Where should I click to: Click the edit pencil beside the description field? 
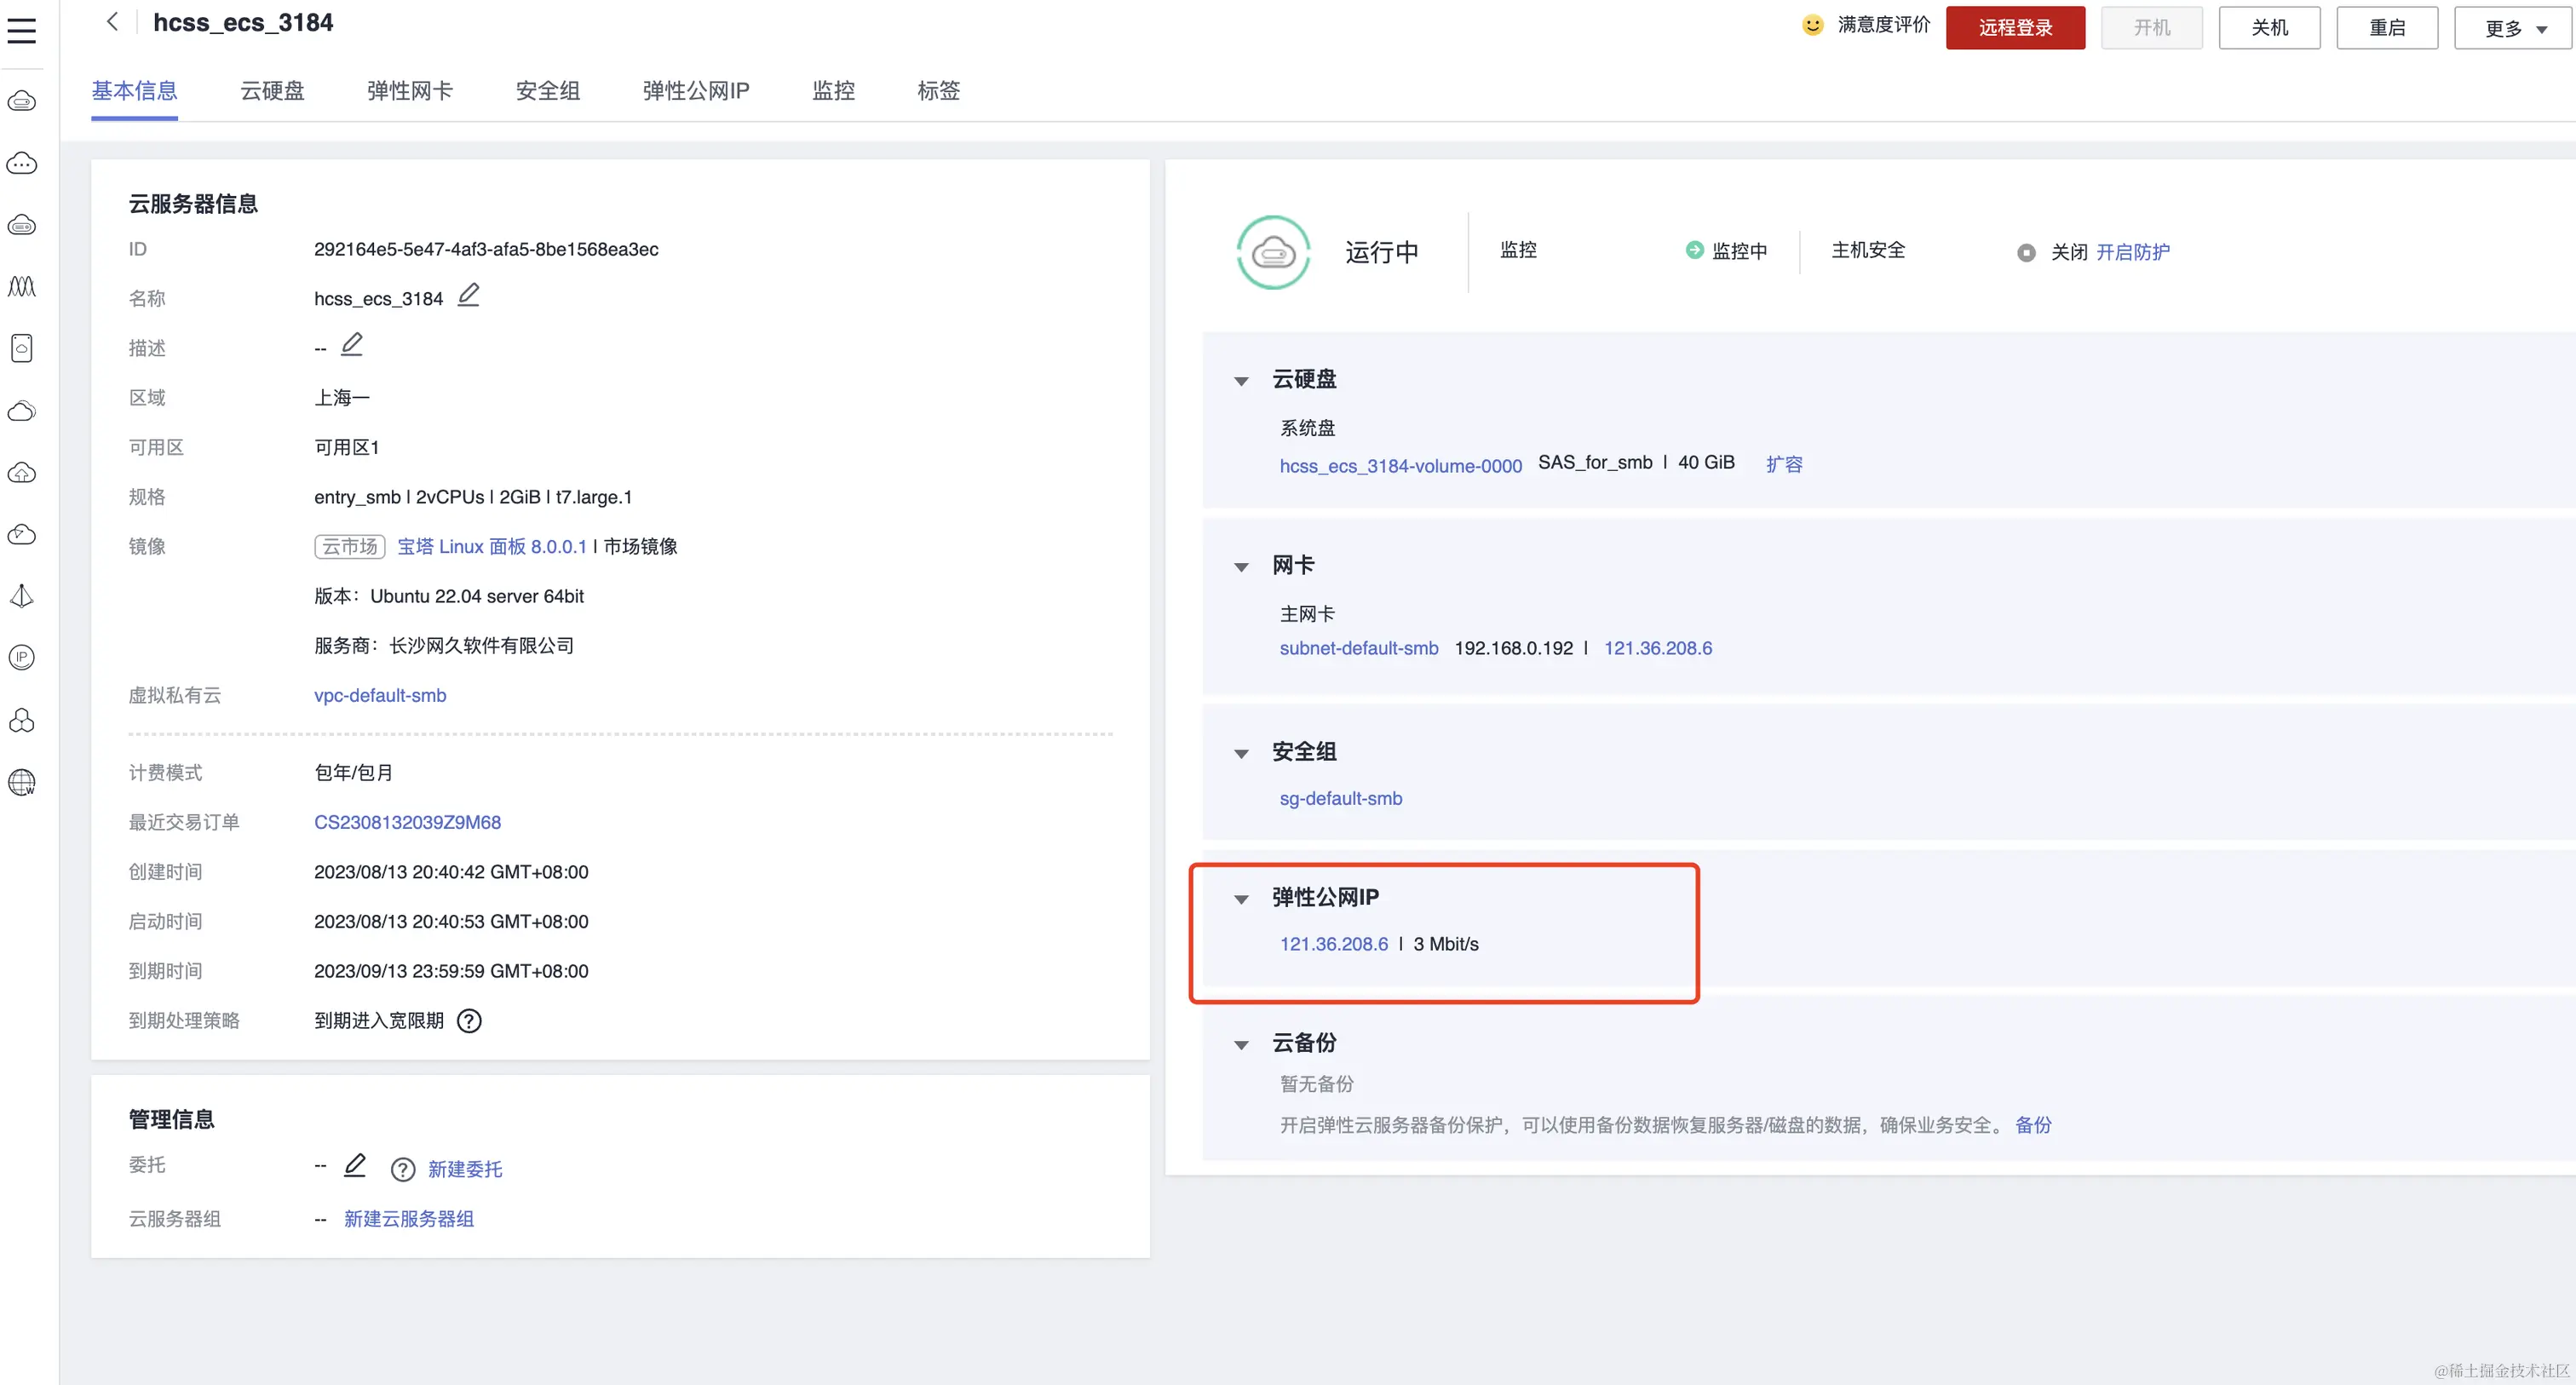click(x=351, y=345)
